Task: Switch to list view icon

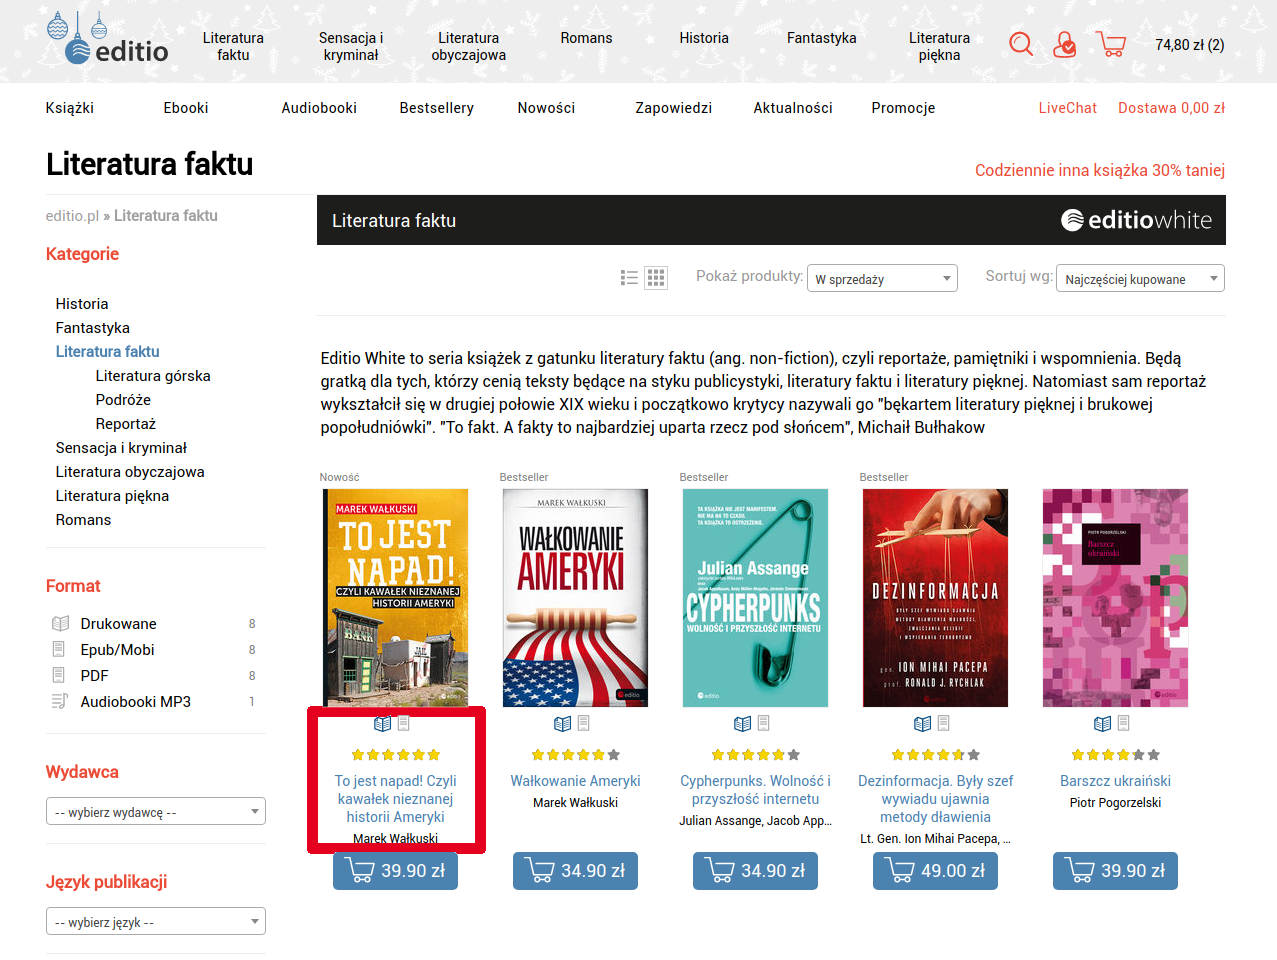Action: pos(629,278)
